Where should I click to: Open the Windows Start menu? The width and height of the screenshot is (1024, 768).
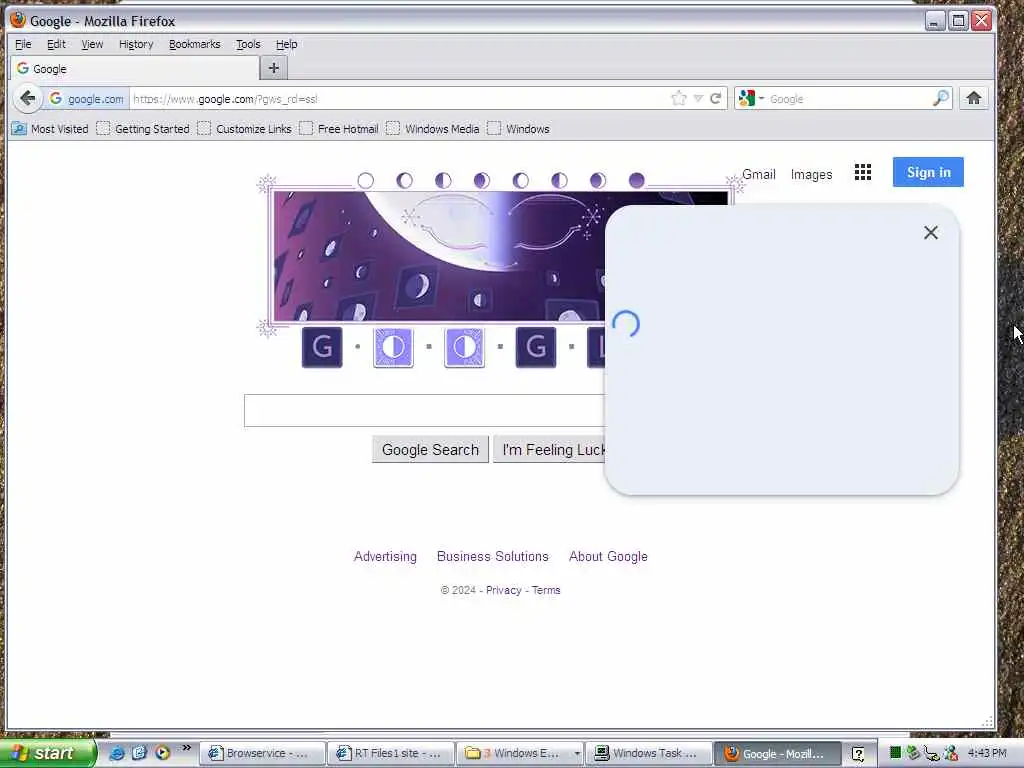pos(47,753)
